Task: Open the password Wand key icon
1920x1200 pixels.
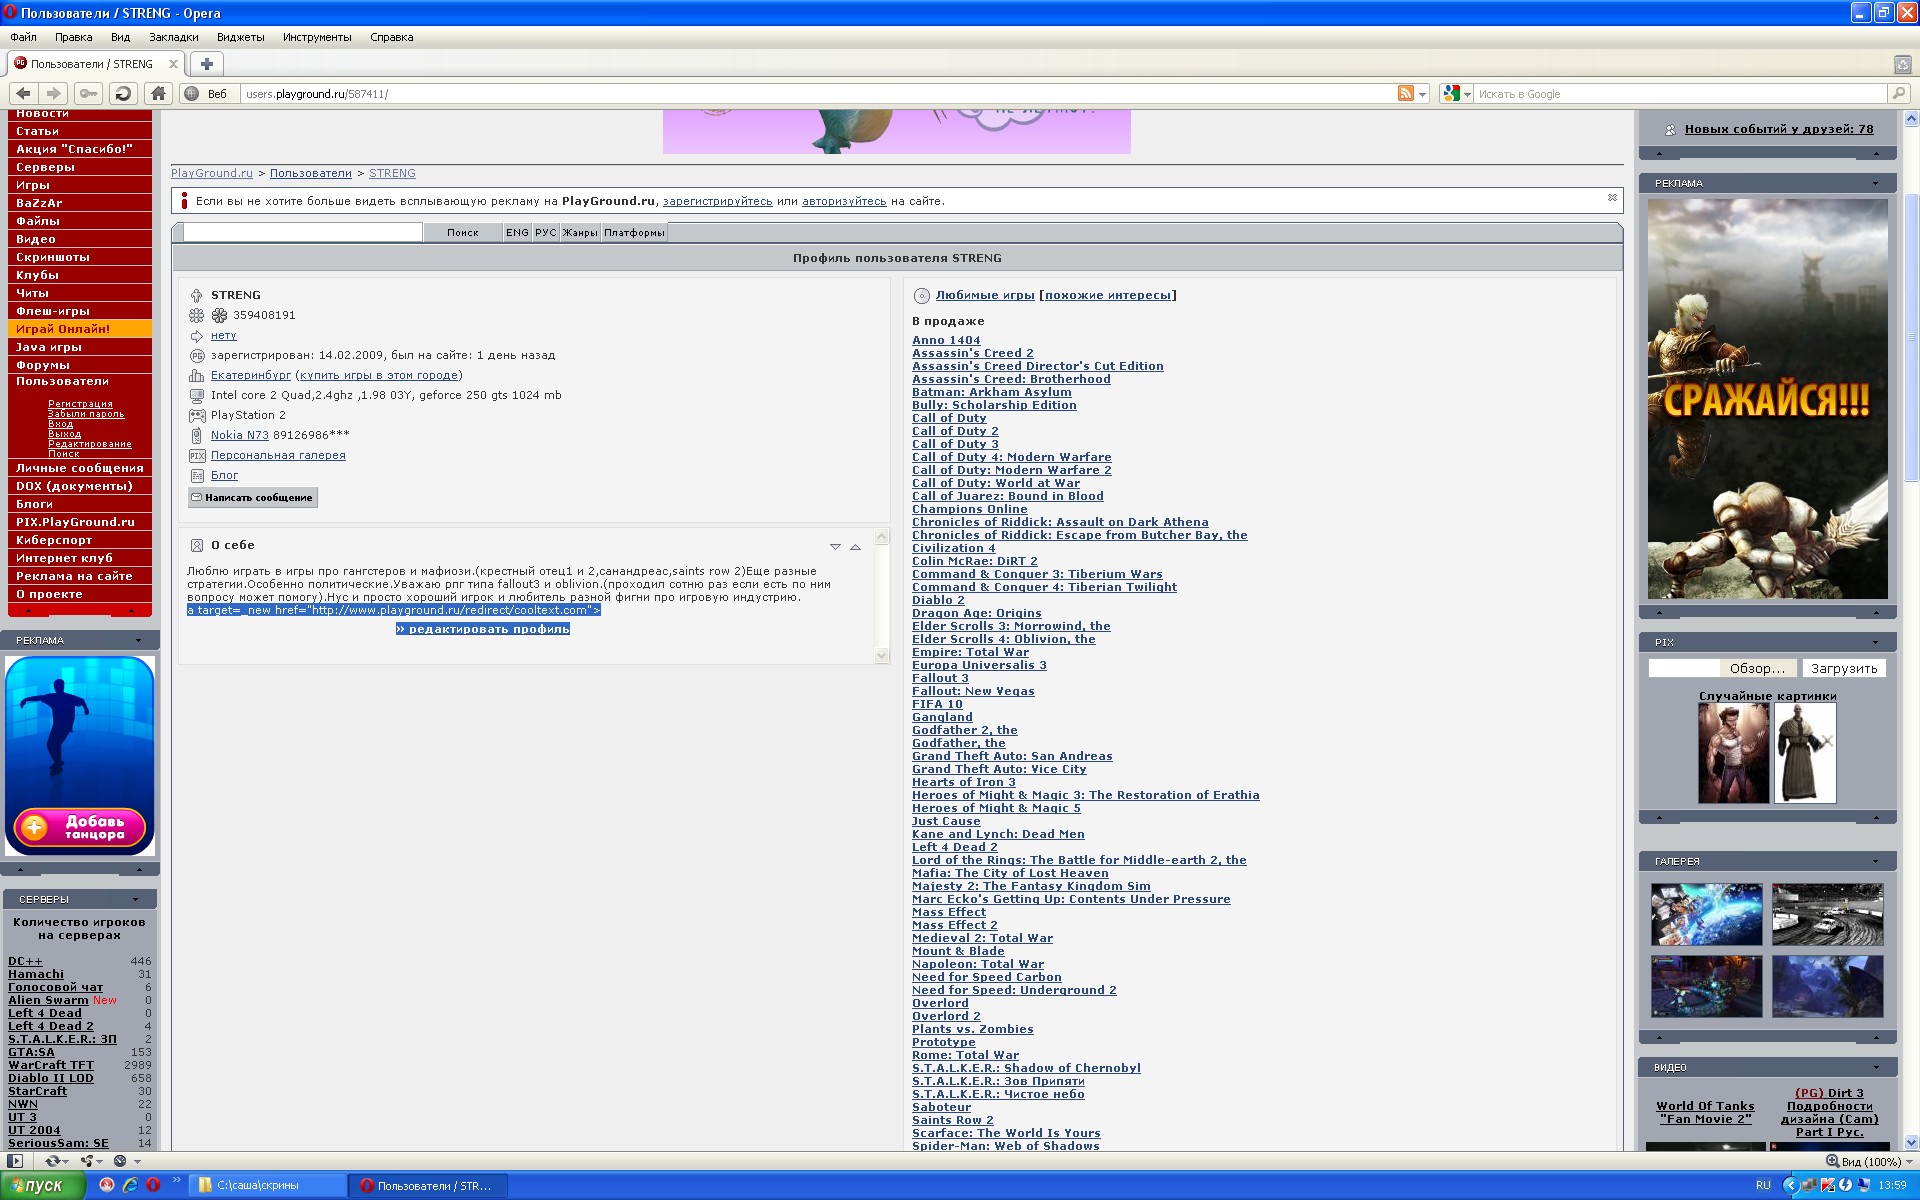Action: [88, 93]
